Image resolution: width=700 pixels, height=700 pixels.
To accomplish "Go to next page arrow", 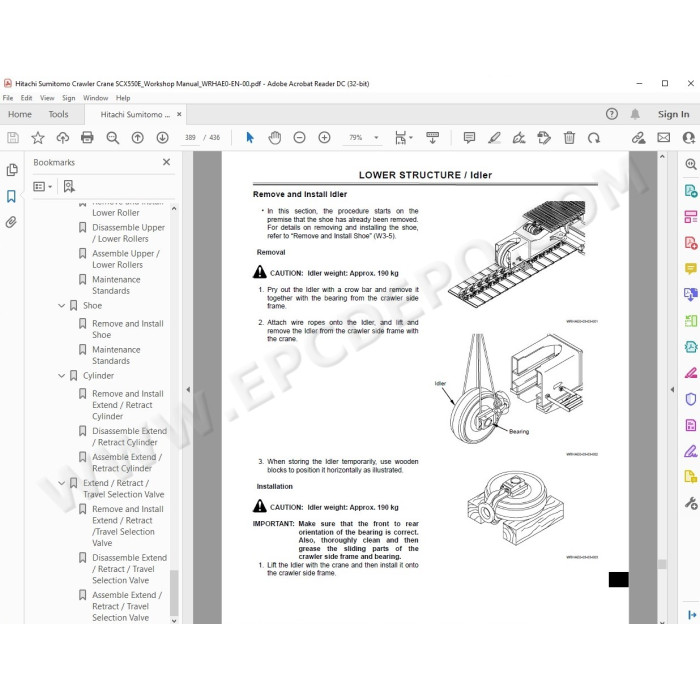I will pyautogui.click(x=162, y=138).
